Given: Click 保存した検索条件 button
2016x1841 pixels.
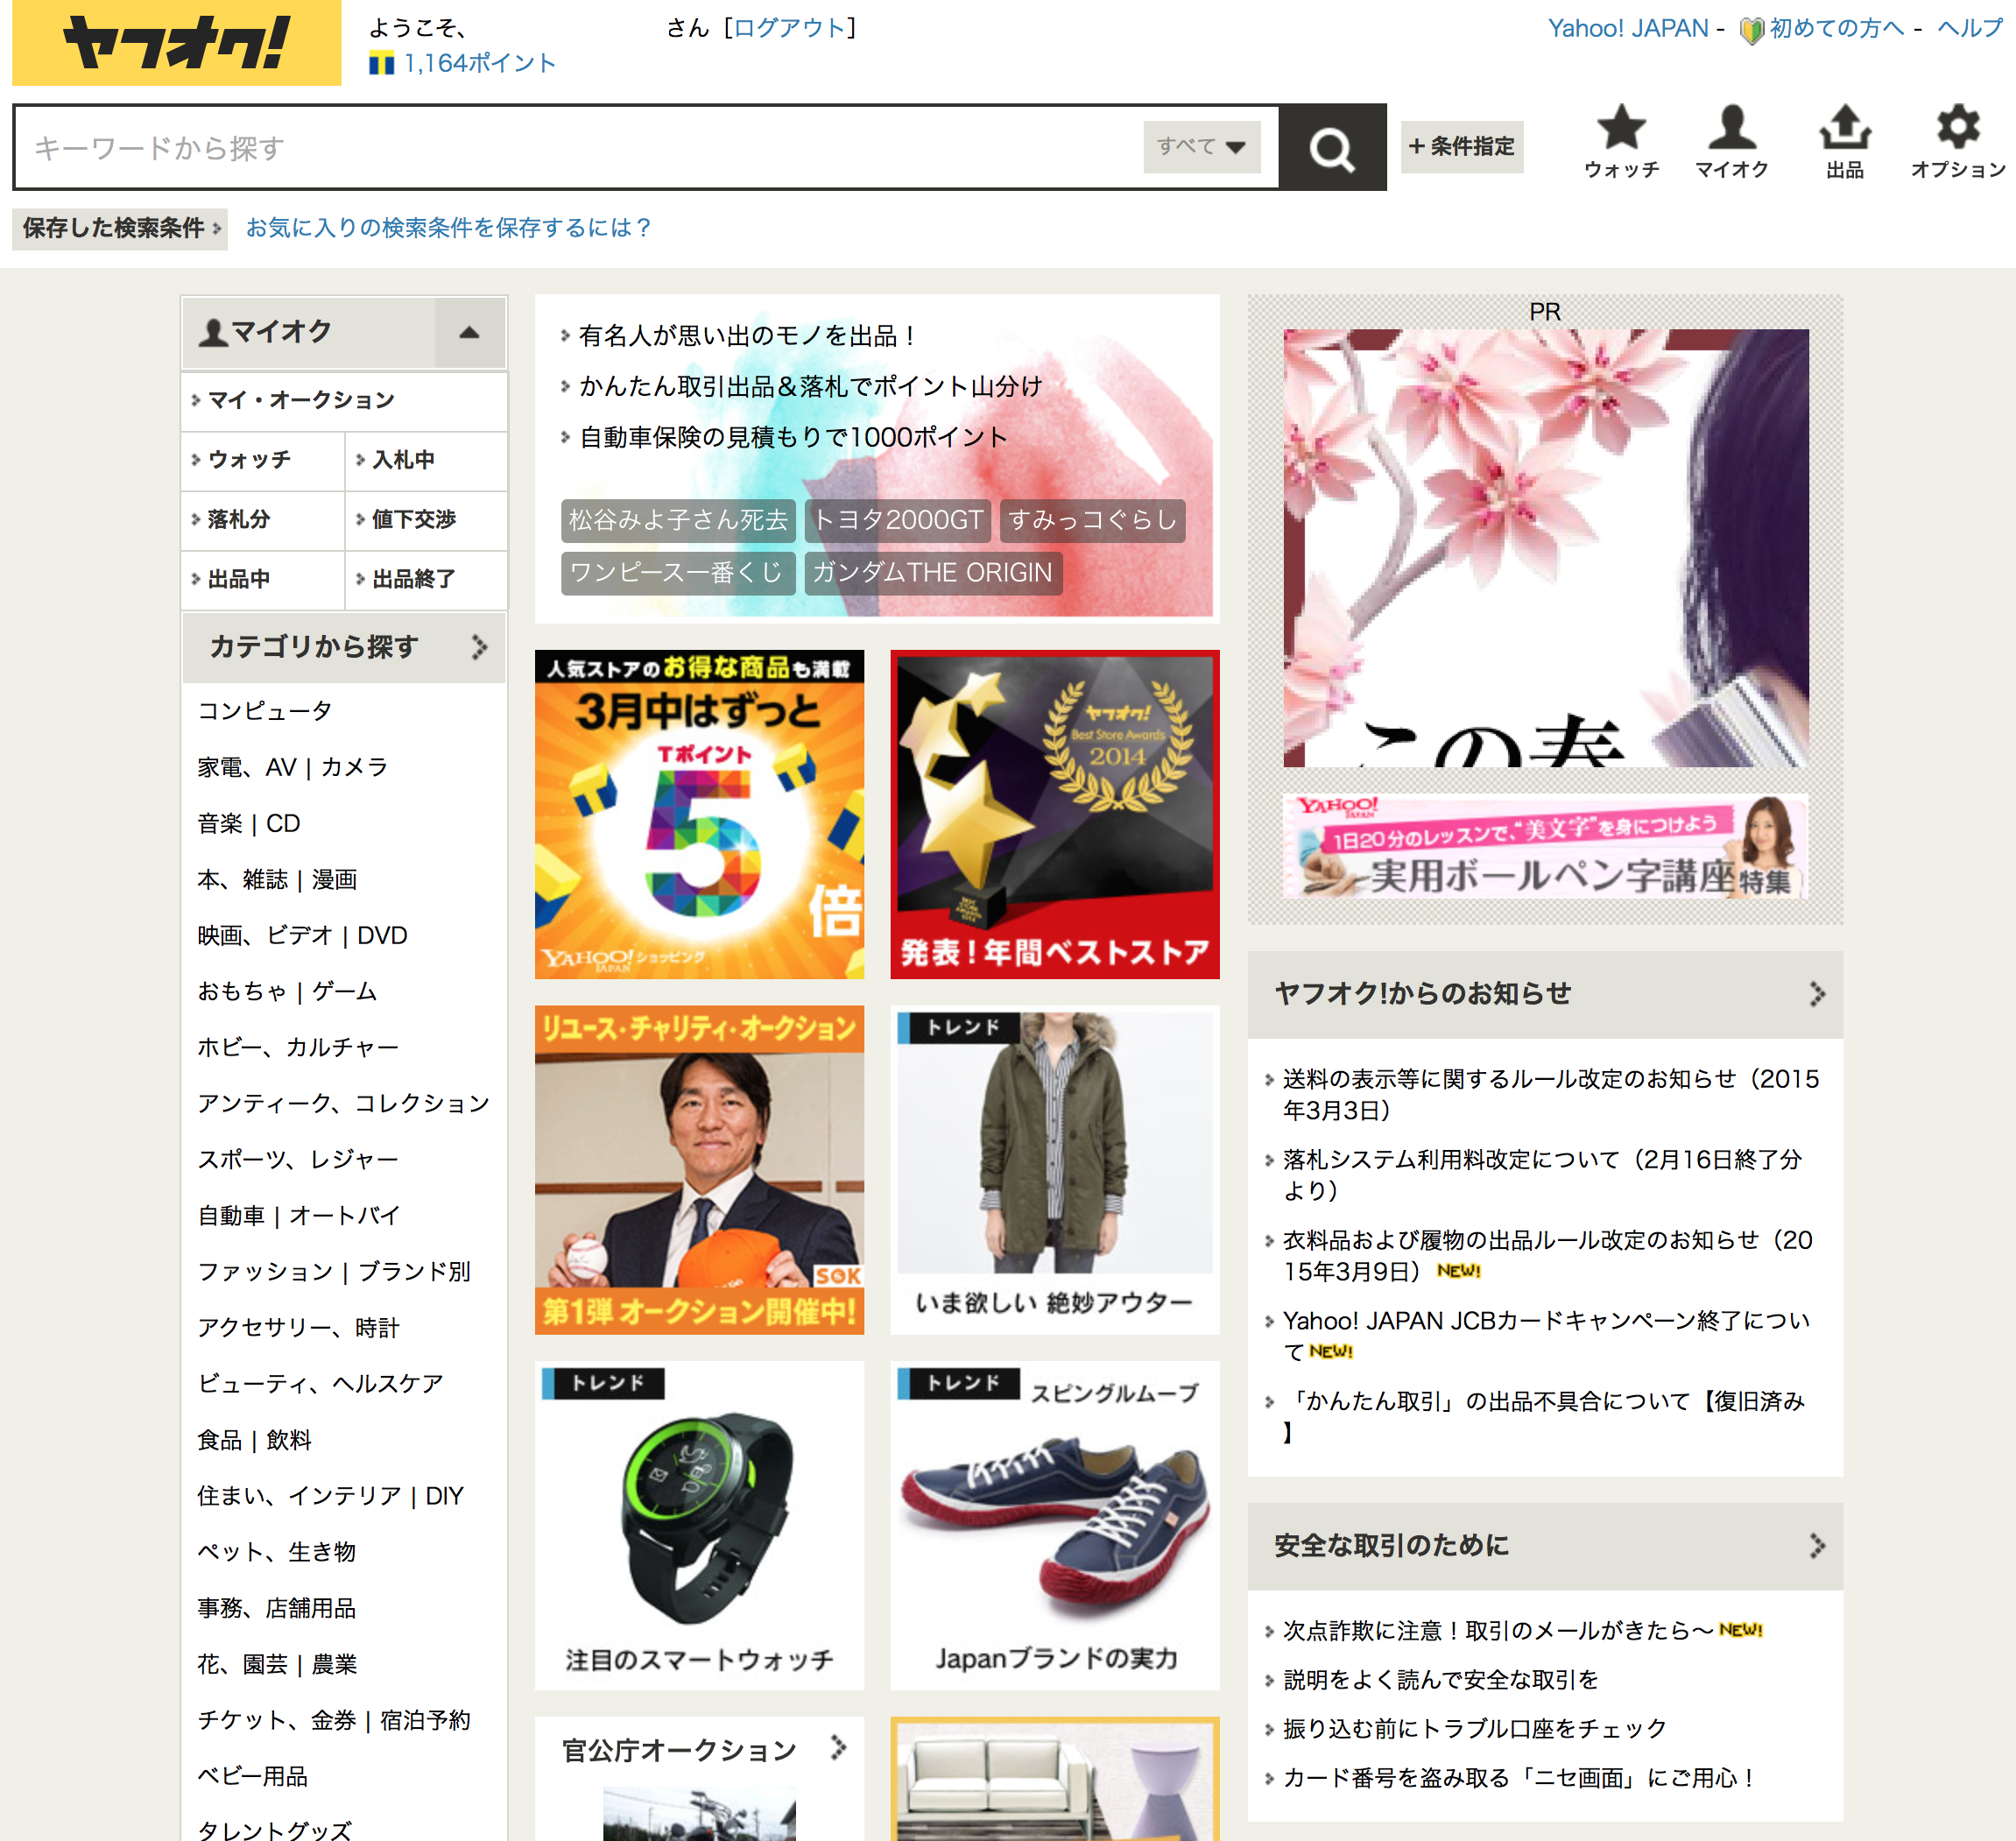Looking at the screenshot, I should tap(119, 228).
